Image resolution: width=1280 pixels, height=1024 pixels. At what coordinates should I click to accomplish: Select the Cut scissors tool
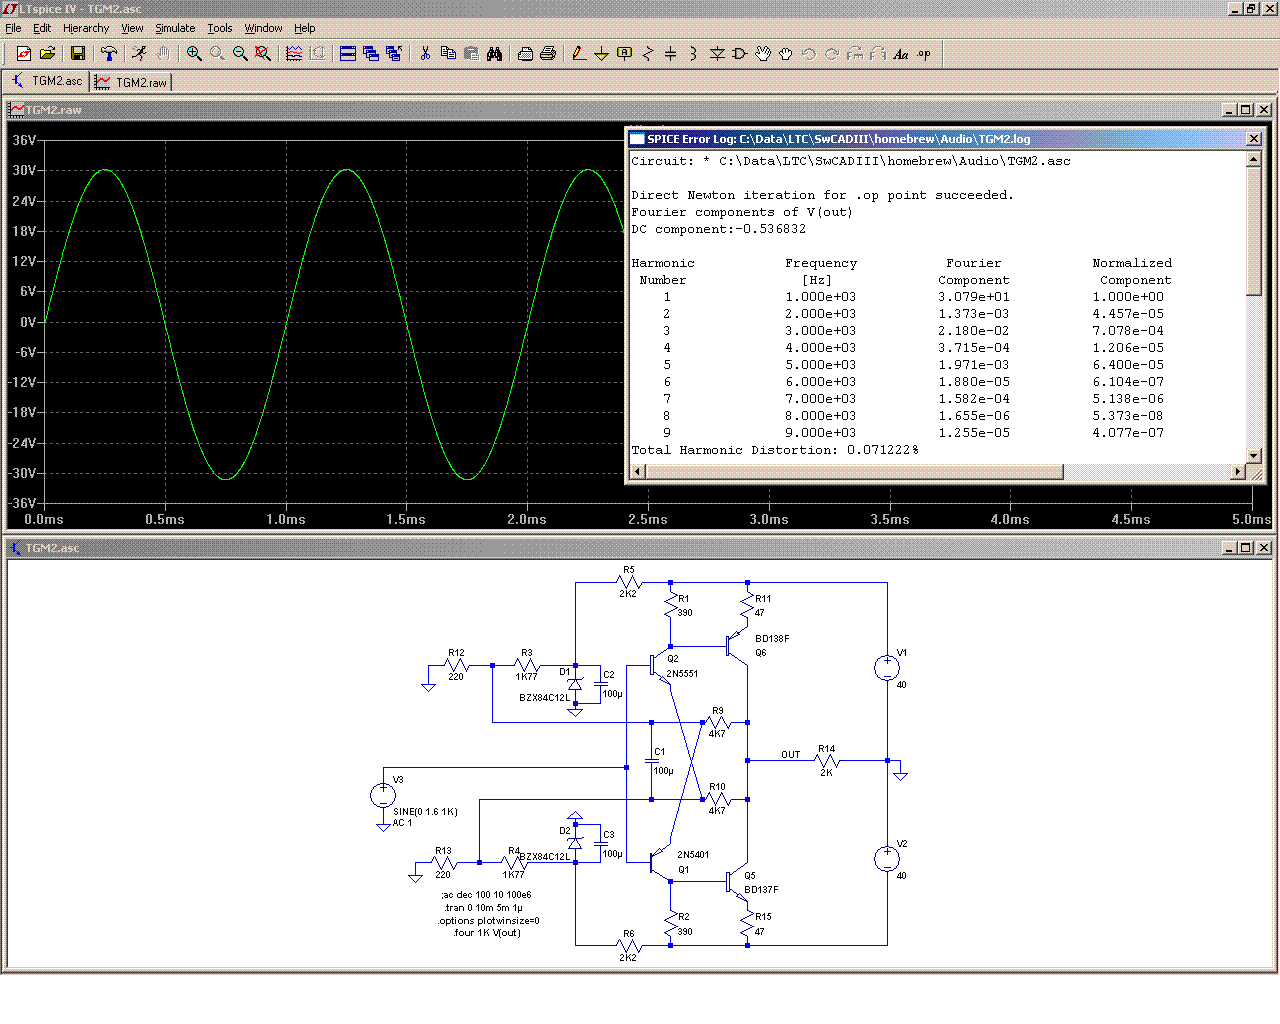(425, 54)
